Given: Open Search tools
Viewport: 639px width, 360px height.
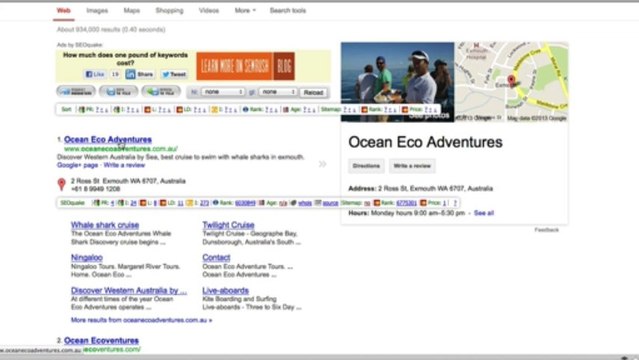Looking at the screenshot, I should click(x=288, y=11).
